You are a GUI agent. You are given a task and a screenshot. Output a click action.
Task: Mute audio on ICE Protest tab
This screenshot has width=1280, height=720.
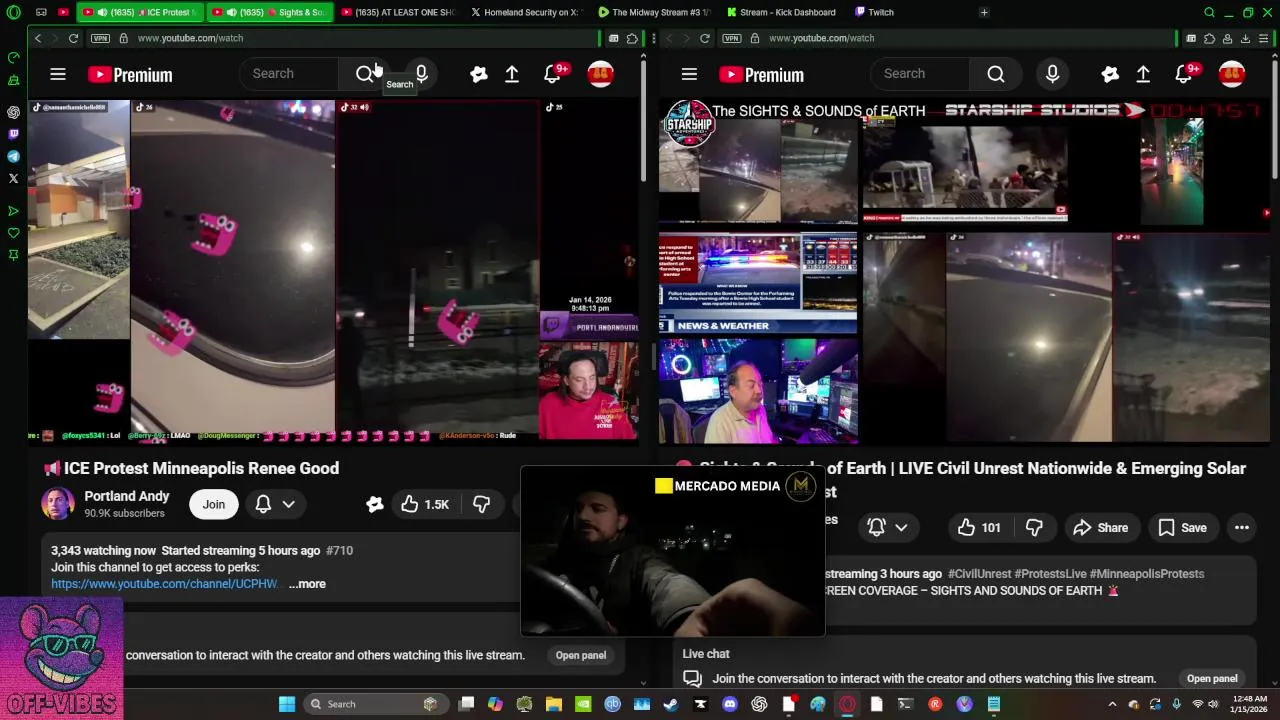101,13
